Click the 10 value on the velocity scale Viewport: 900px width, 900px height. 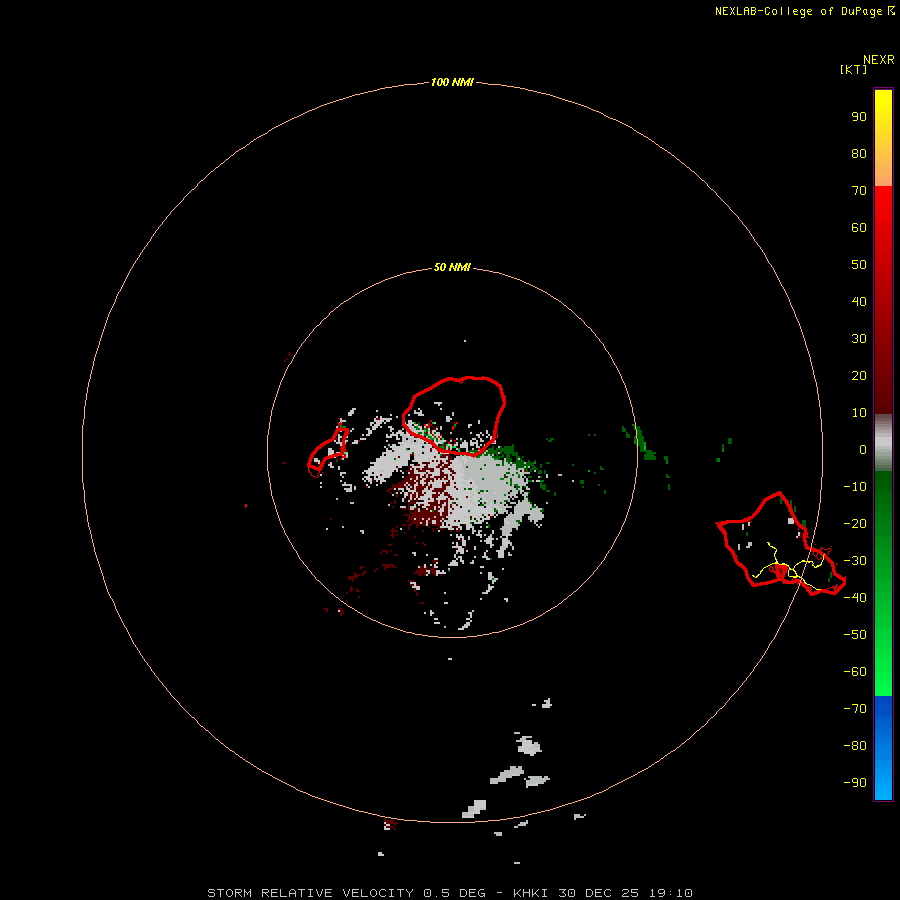tap(859, 413)
